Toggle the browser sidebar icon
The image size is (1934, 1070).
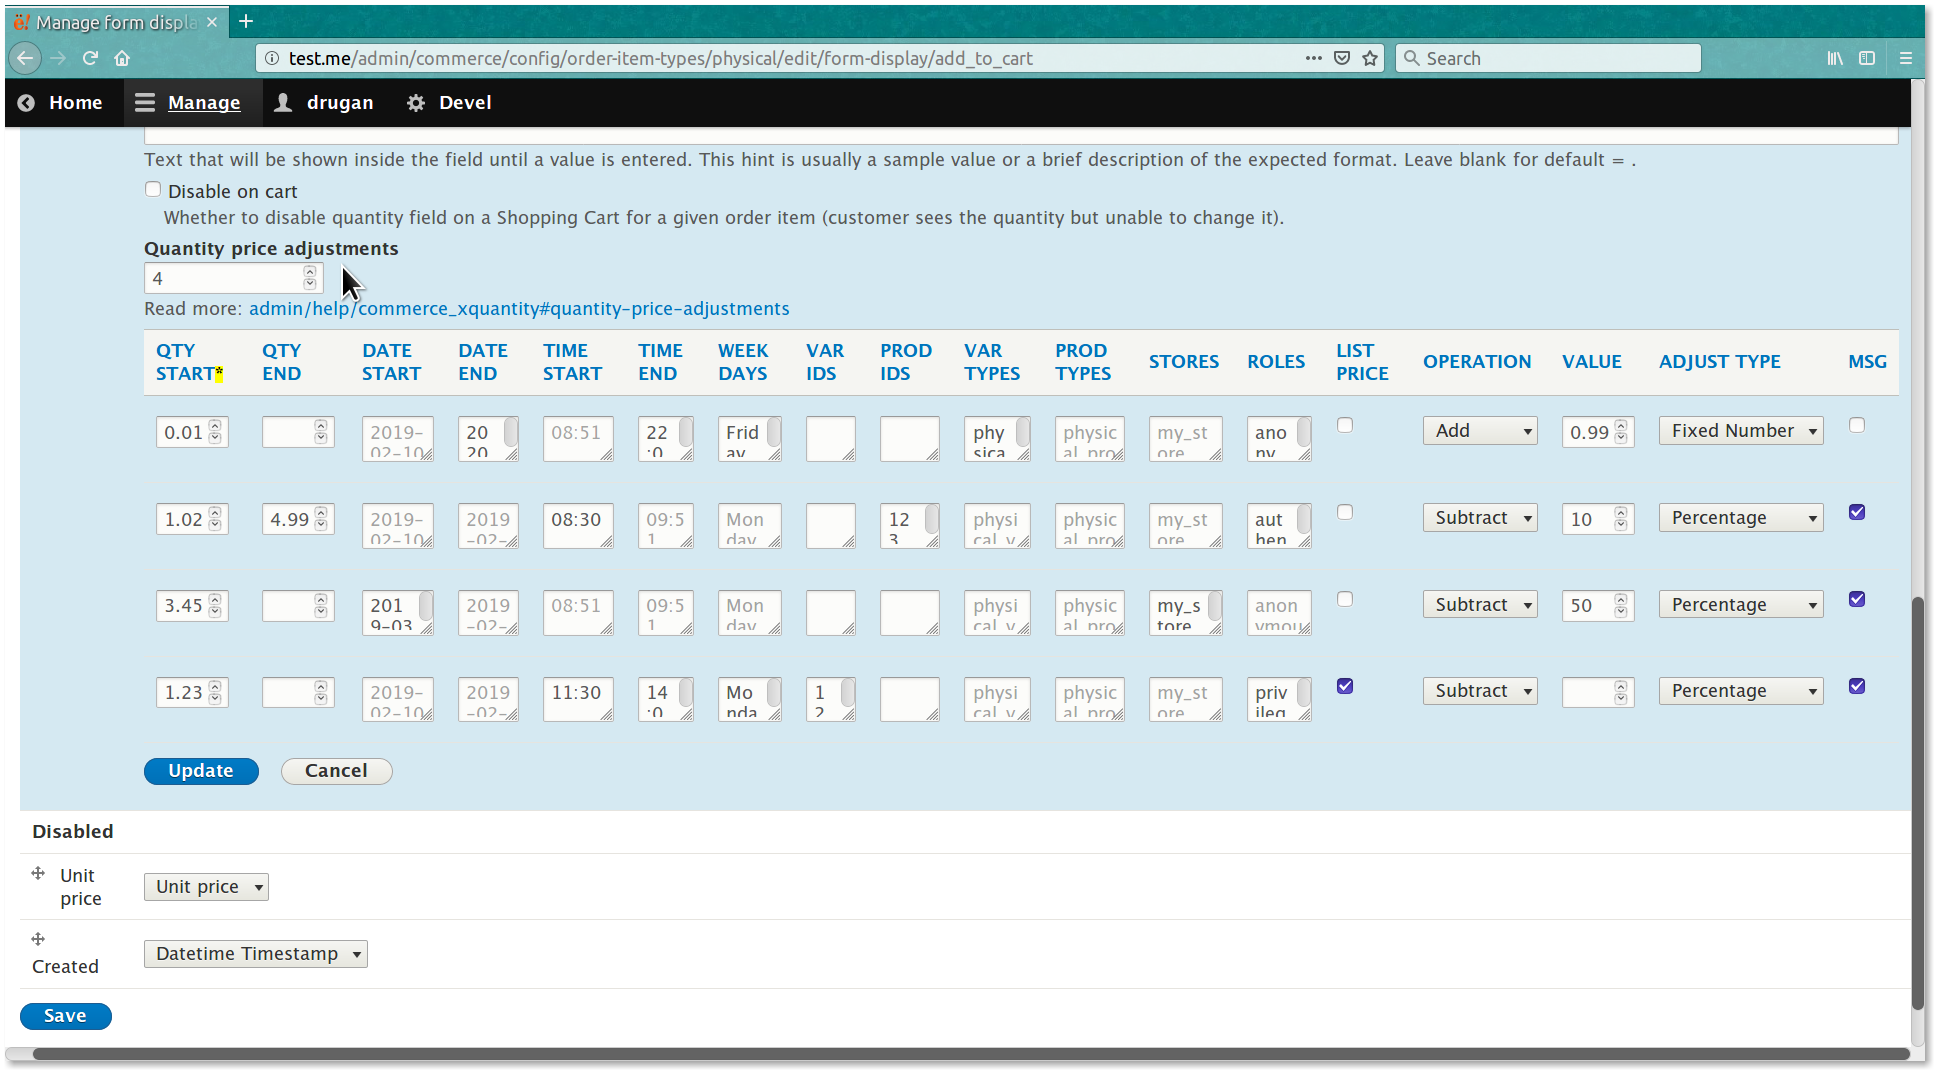pos(1867,58)
